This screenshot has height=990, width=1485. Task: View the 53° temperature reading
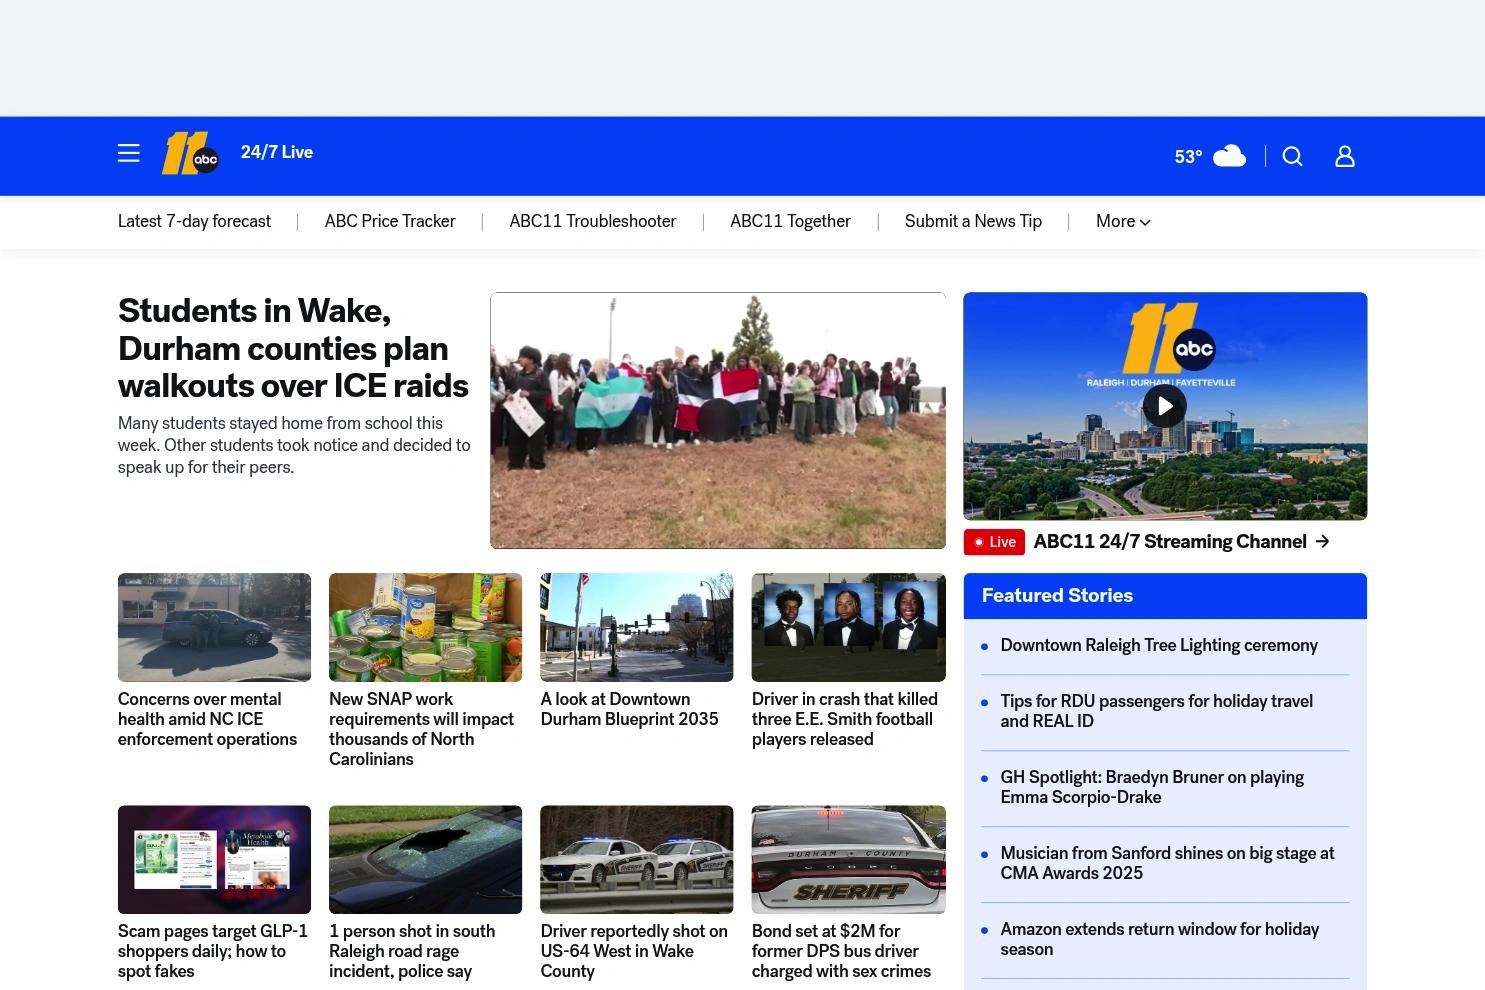pos(1188,157)
